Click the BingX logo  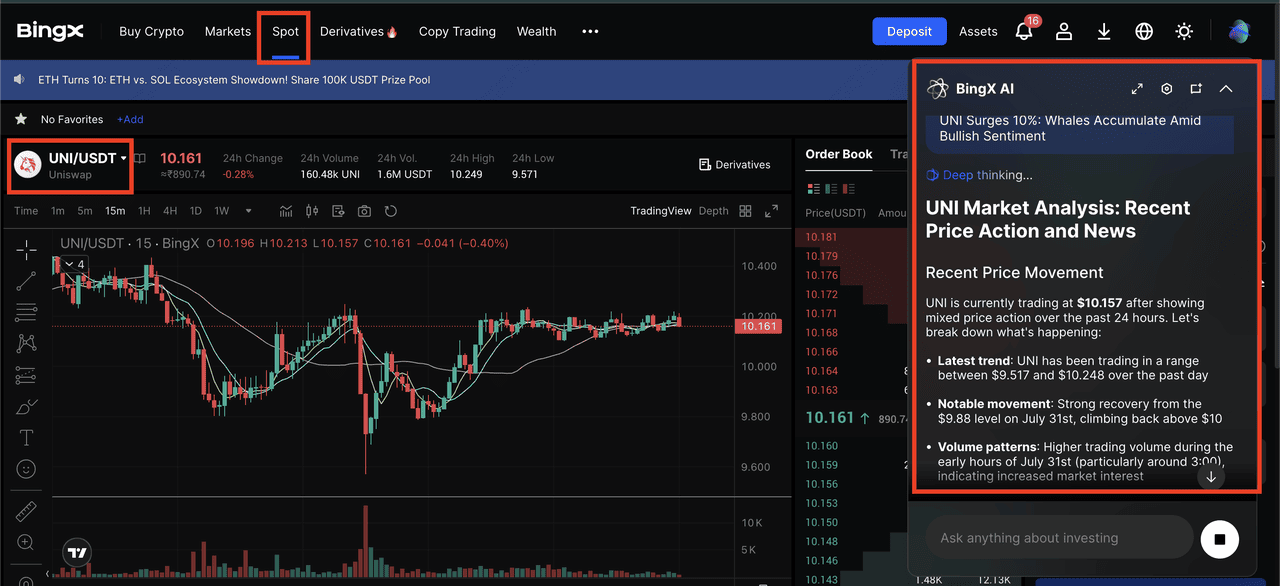tap(50, 31)
